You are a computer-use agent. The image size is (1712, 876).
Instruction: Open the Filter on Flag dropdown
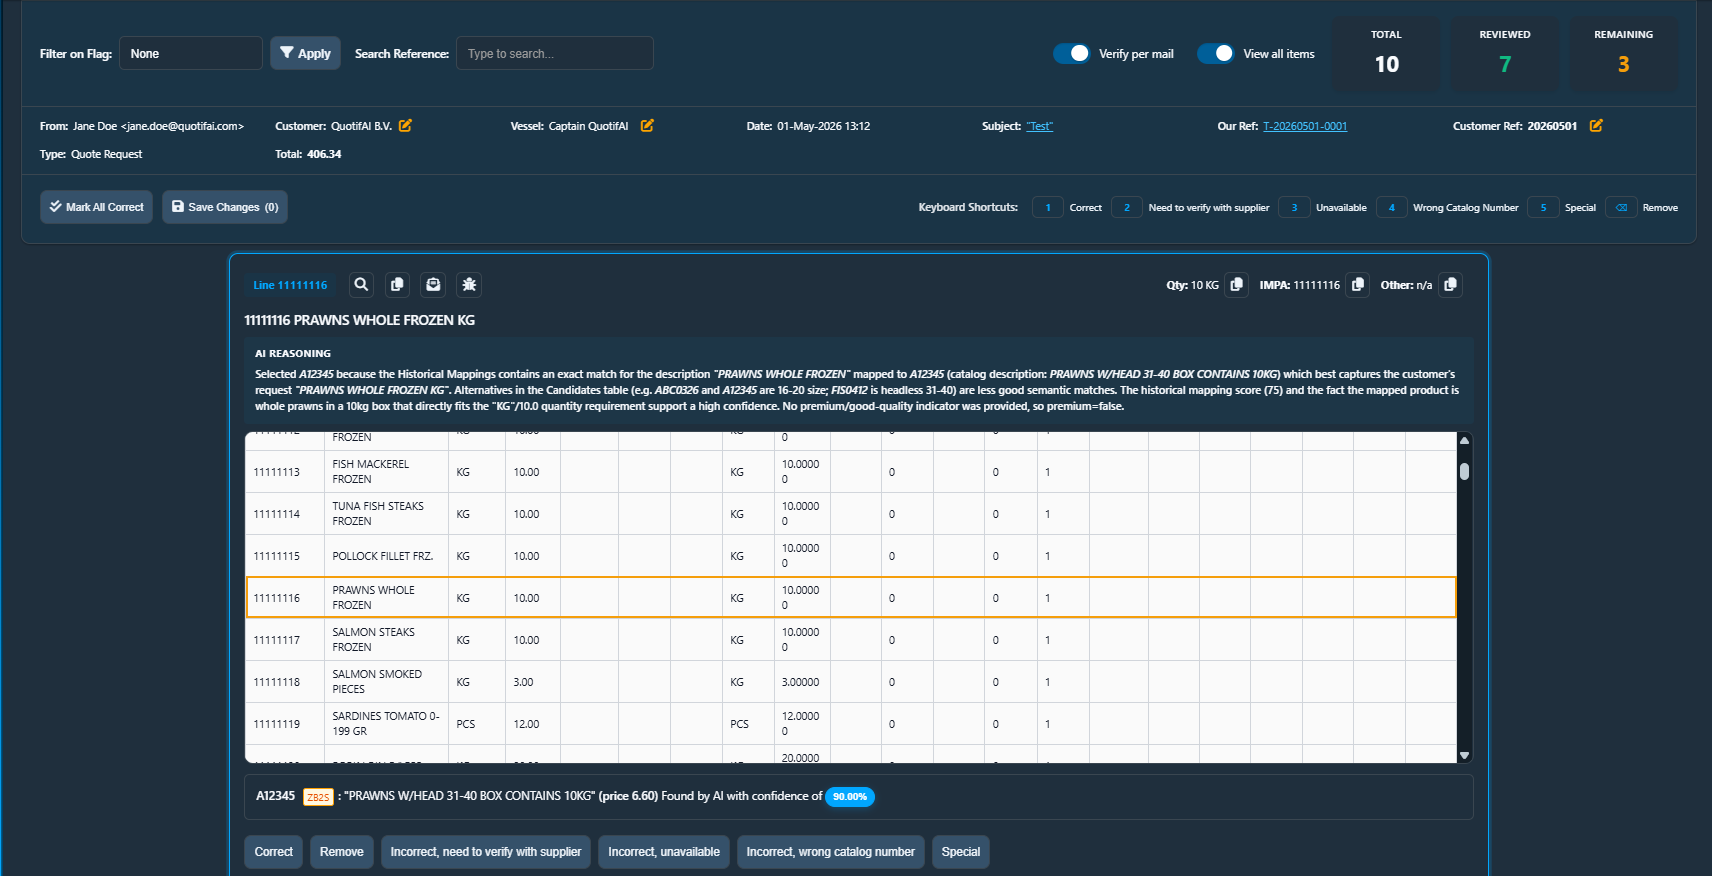pyautogui.click(x=191, y=53)
